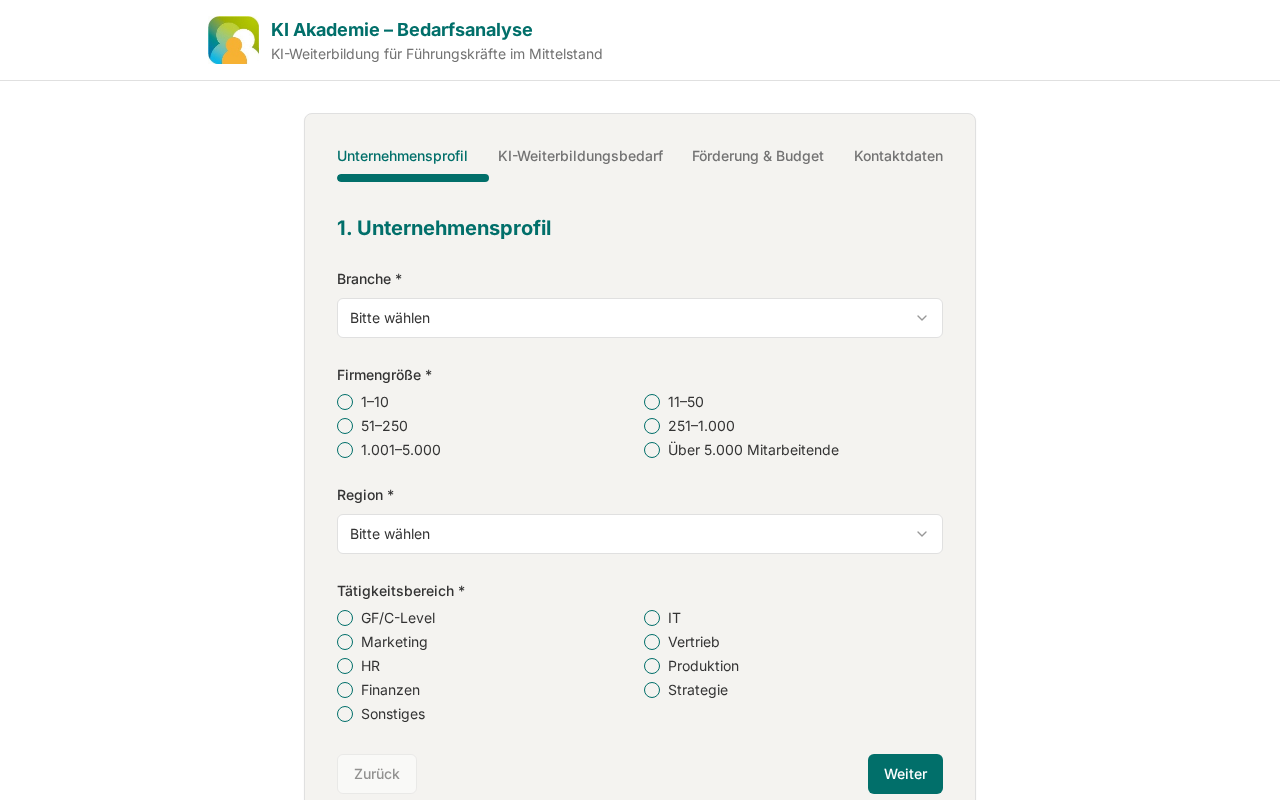Image resolution: width=1280 pixels, height=800 pixels.
Task: Click the Weiter button
Action: tap(905, 774)
